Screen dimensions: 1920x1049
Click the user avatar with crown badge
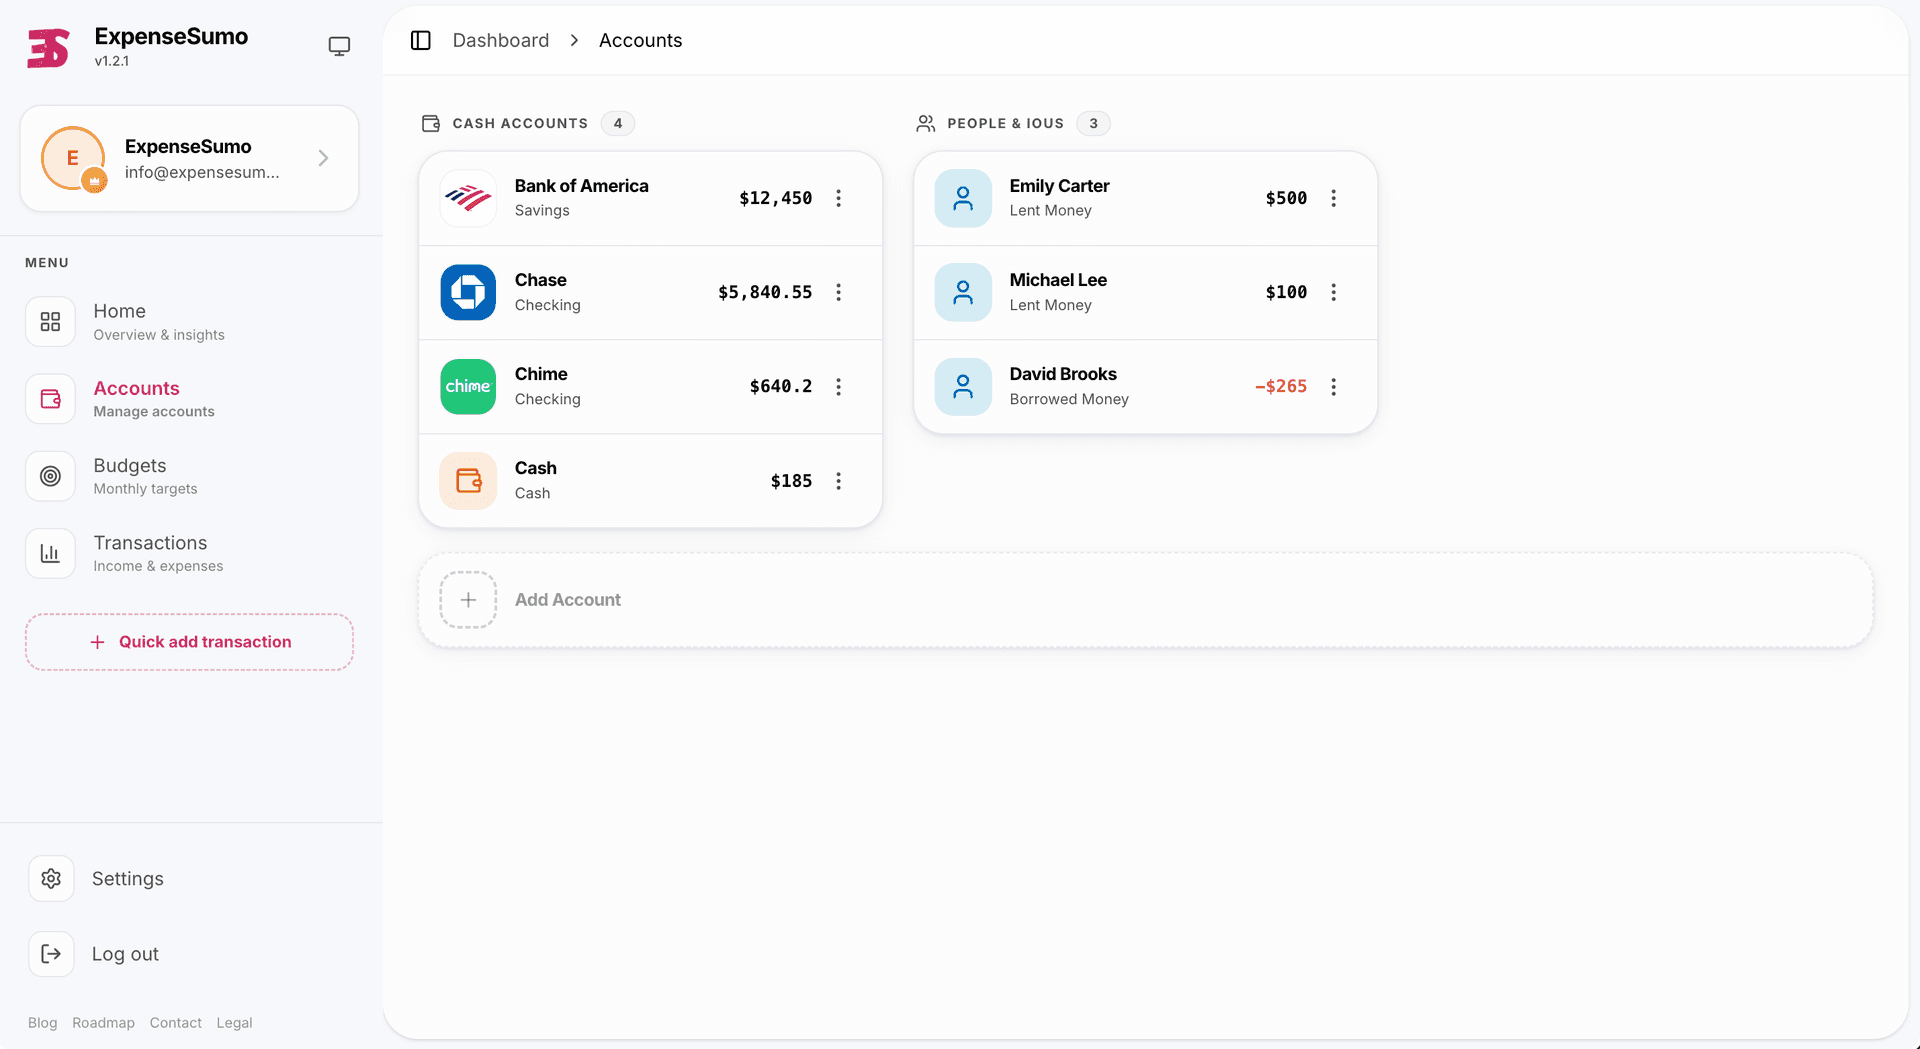coord(73,158)
